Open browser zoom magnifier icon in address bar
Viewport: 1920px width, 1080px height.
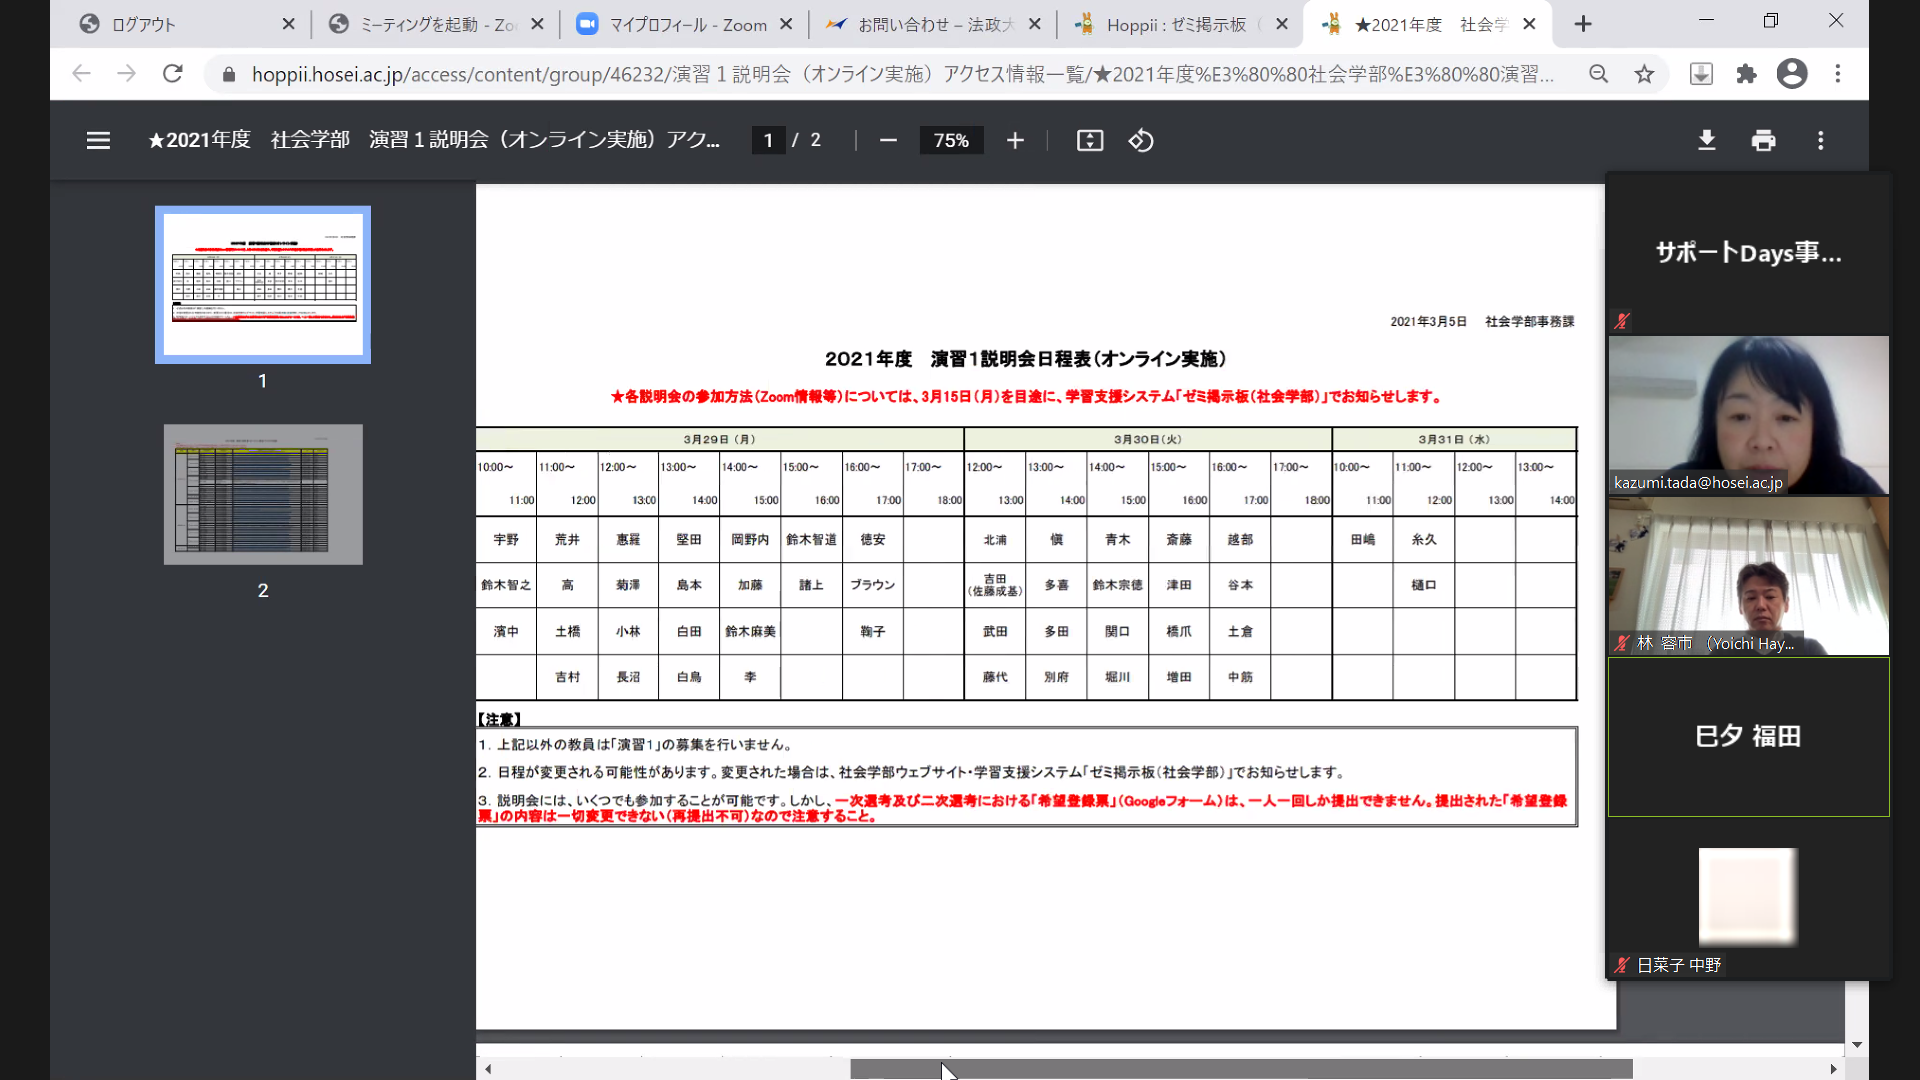click(1598, 74)
